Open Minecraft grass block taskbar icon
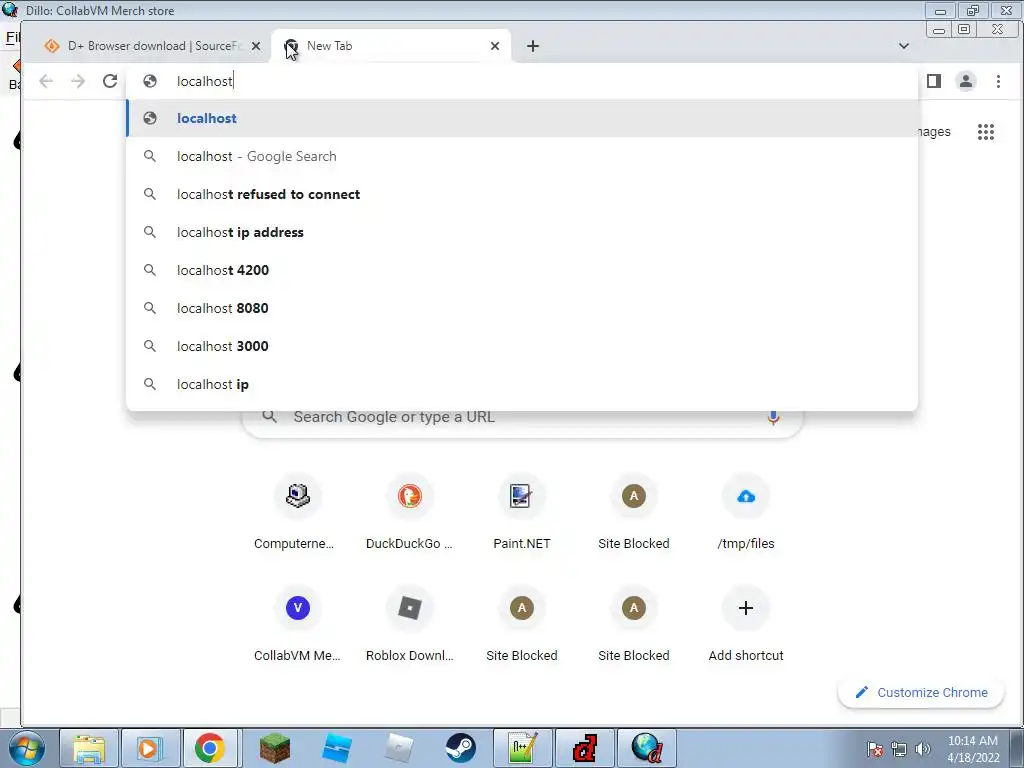The height and width of the screenshot is (768, 1024). point(274,748)
